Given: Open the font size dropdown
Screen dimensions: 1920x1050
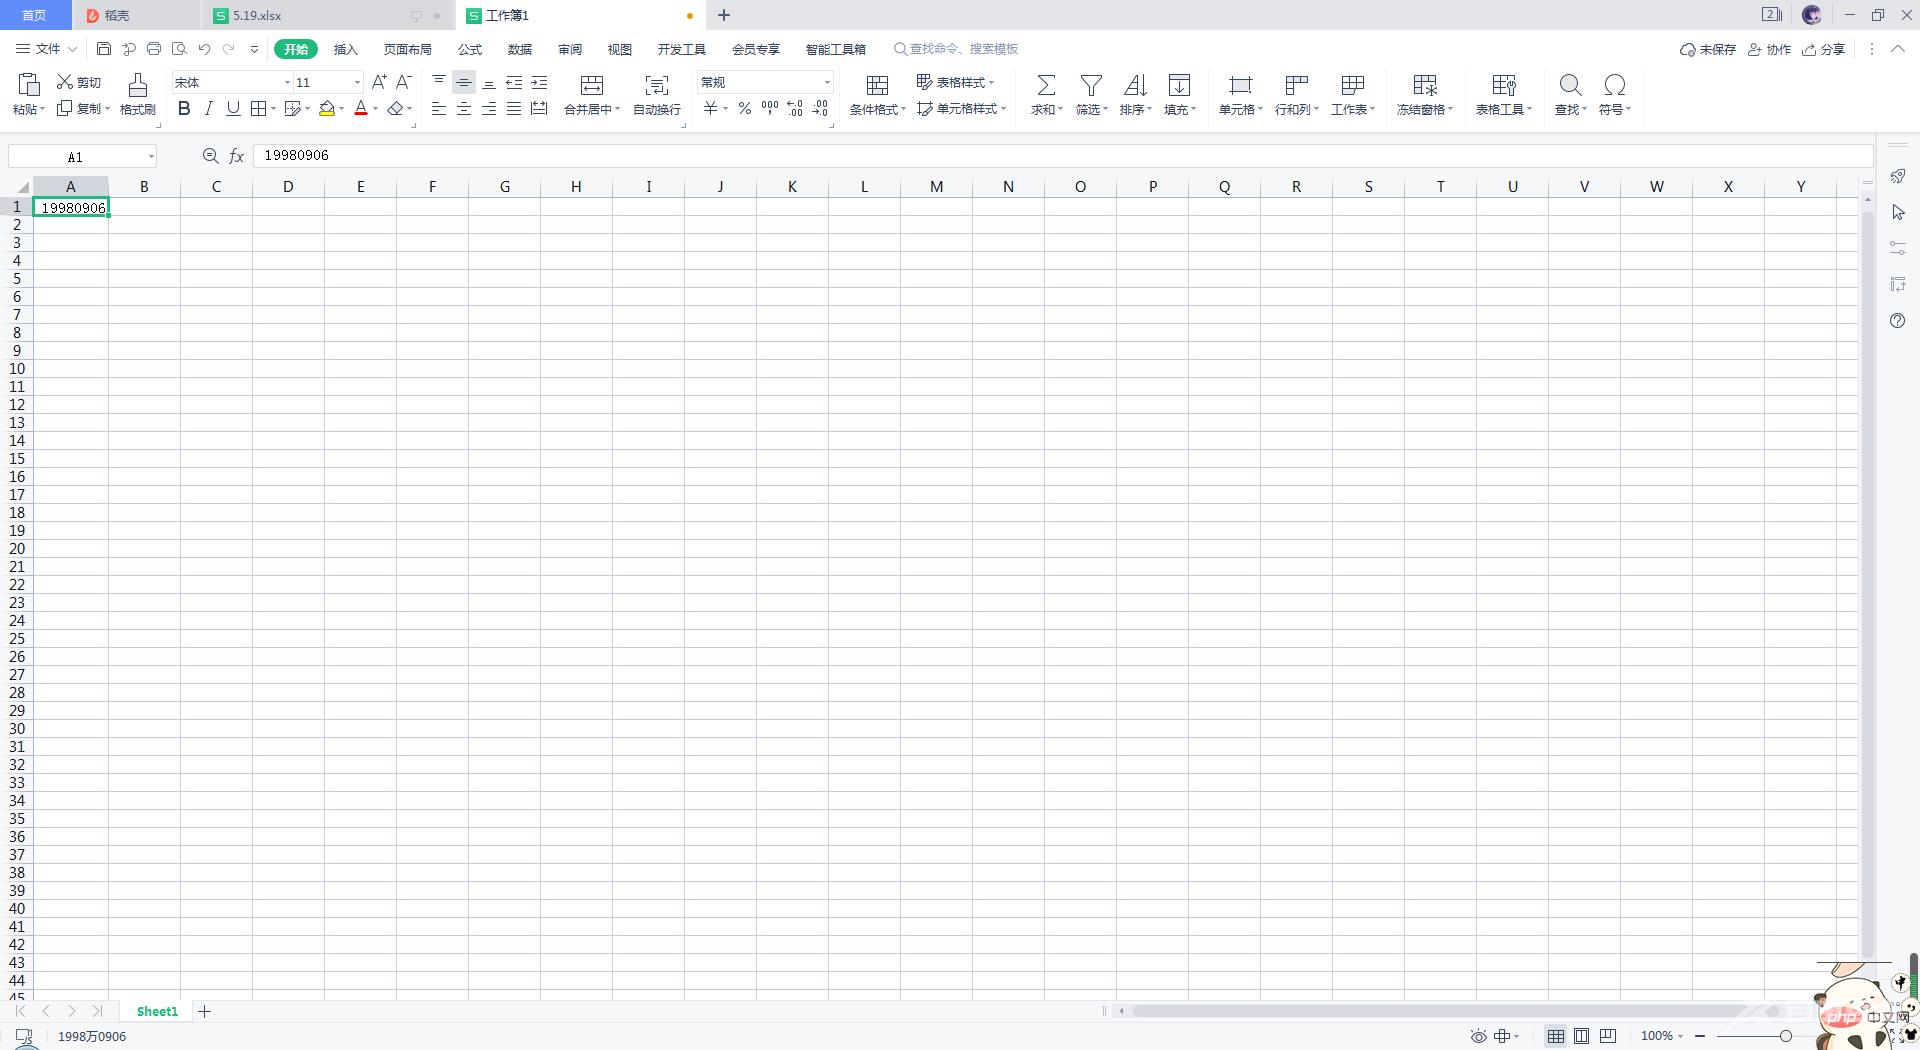Looking at the screenshot, I should pos(357,83).
